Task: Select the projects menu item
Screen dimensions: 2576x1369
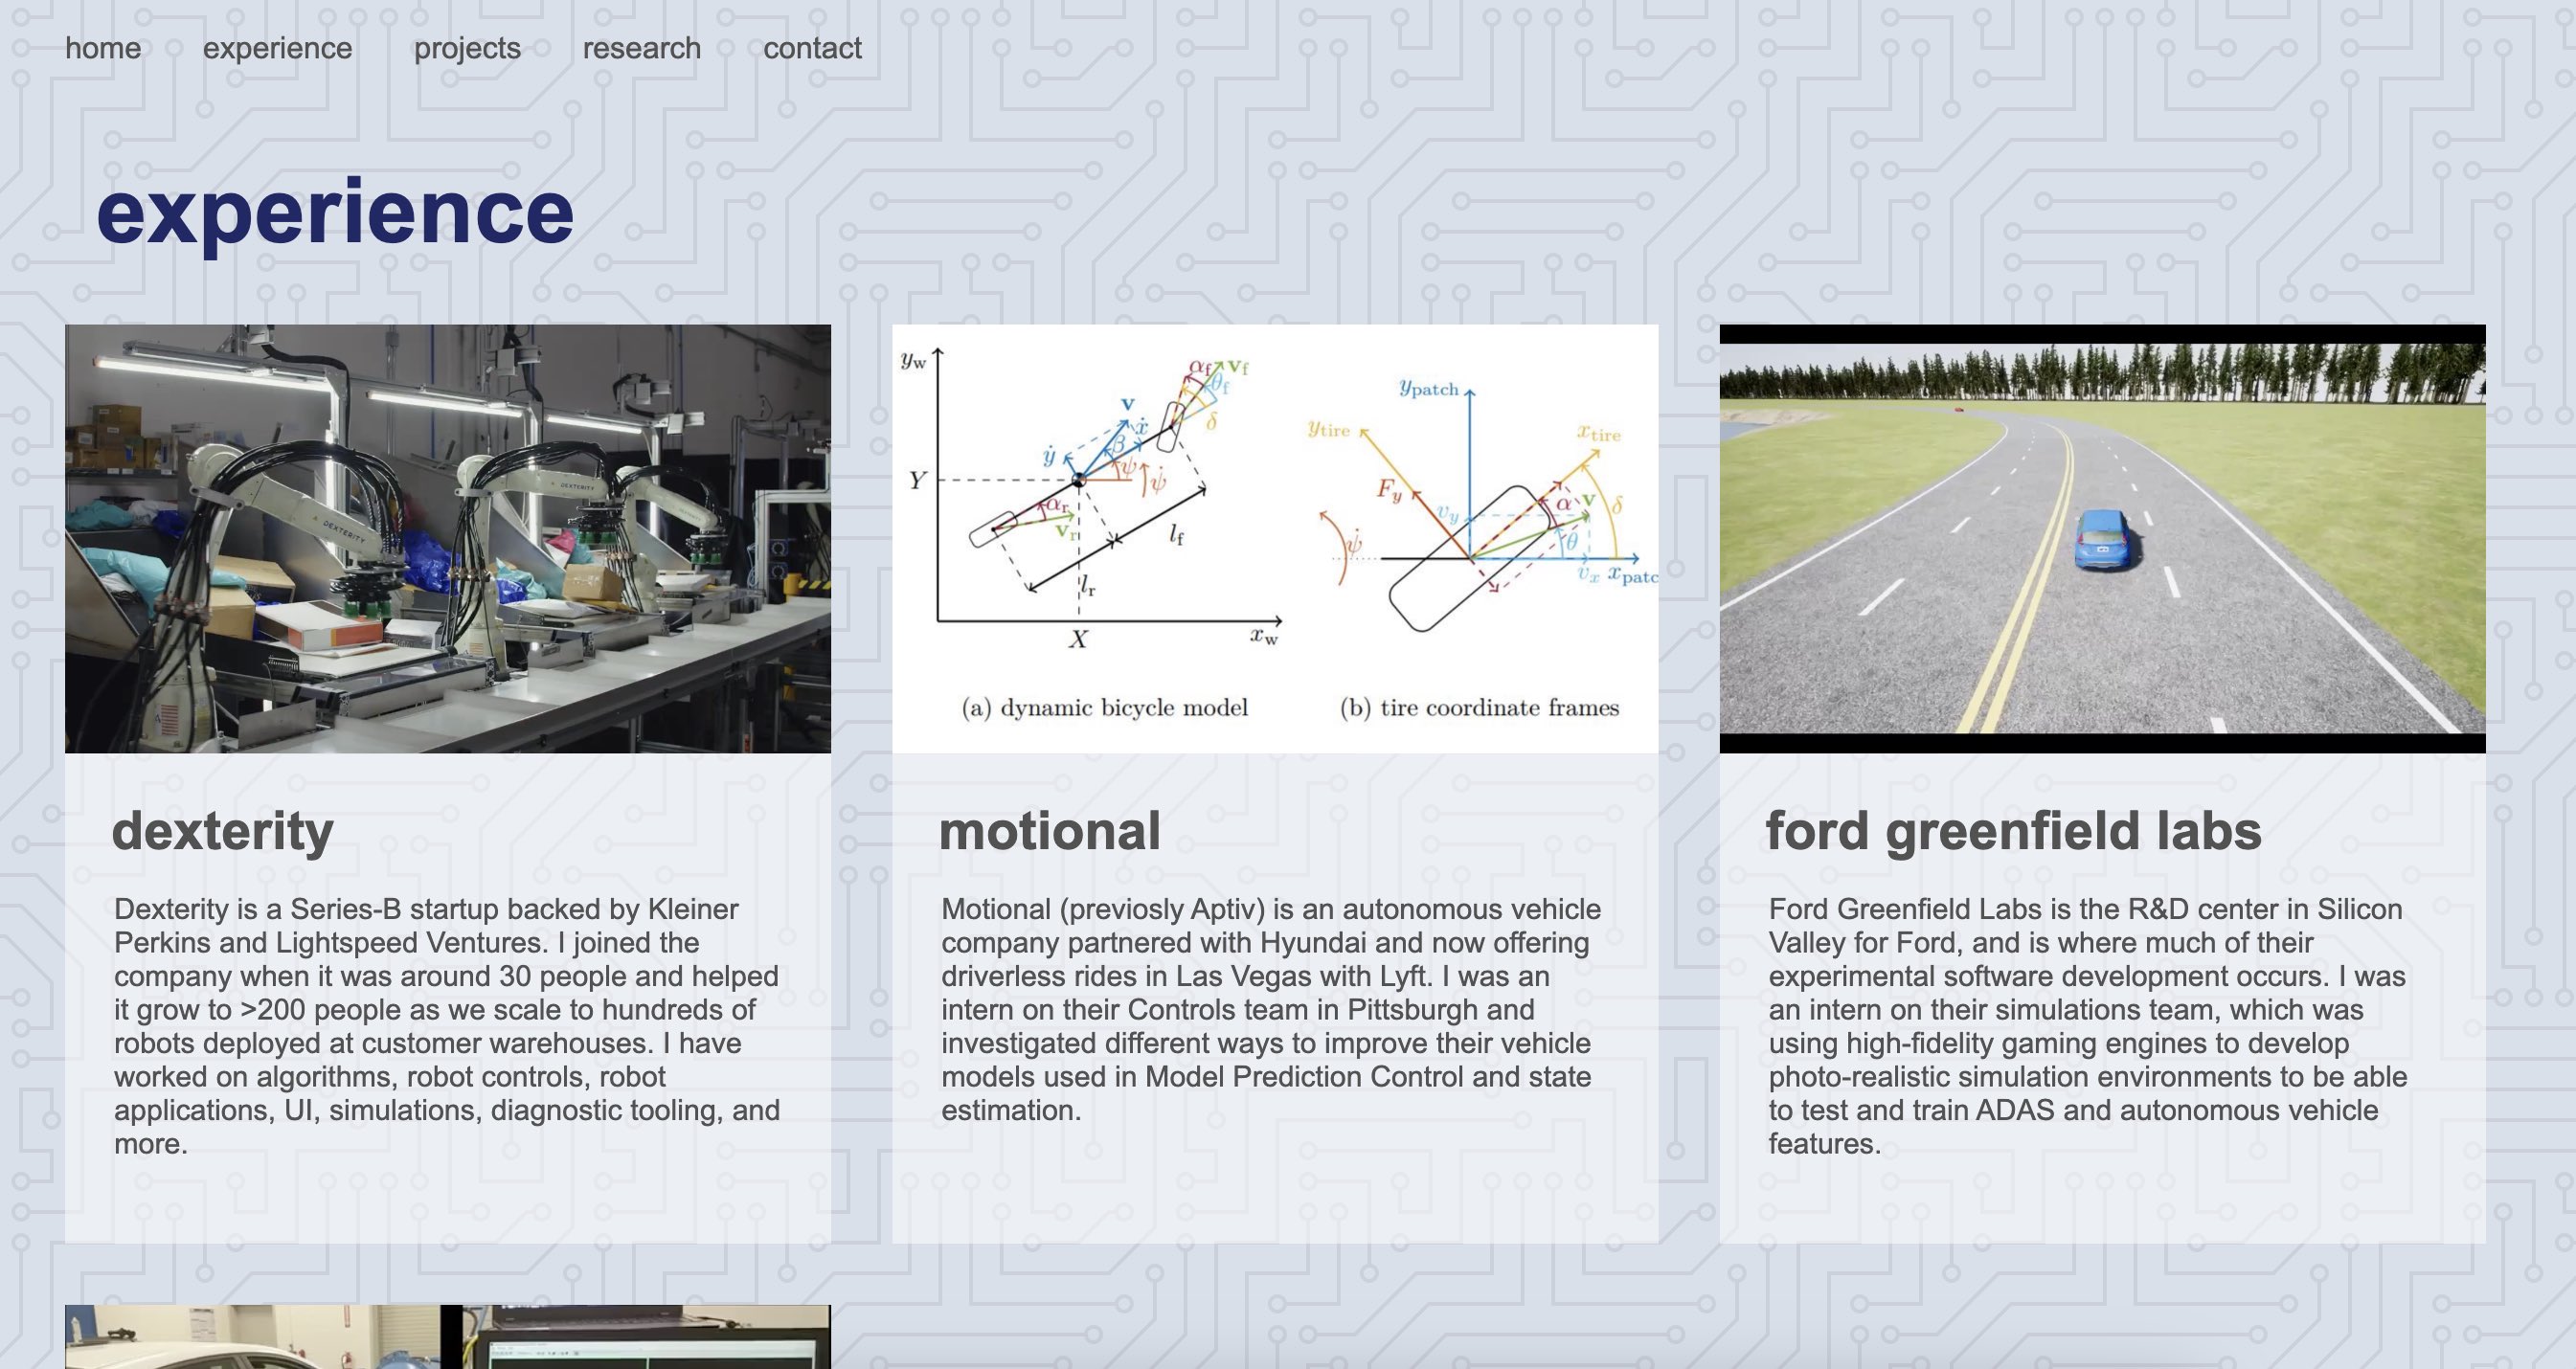Action: coord(466,46)
